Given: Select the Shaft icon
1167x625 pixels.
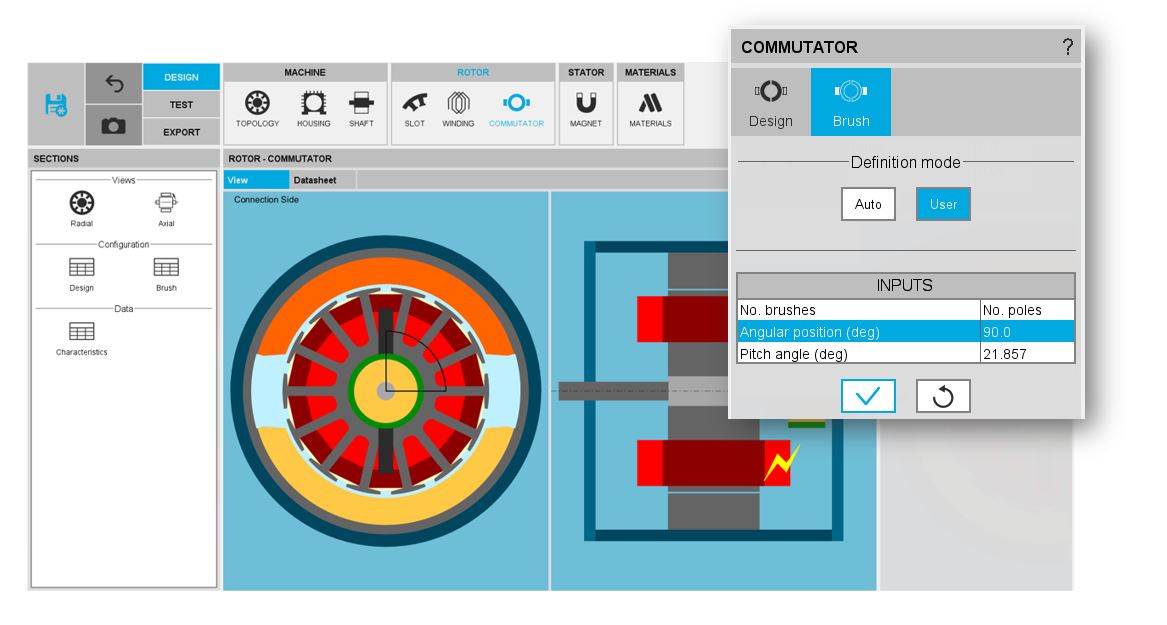Looking at the screenshot, I should 361,108.
